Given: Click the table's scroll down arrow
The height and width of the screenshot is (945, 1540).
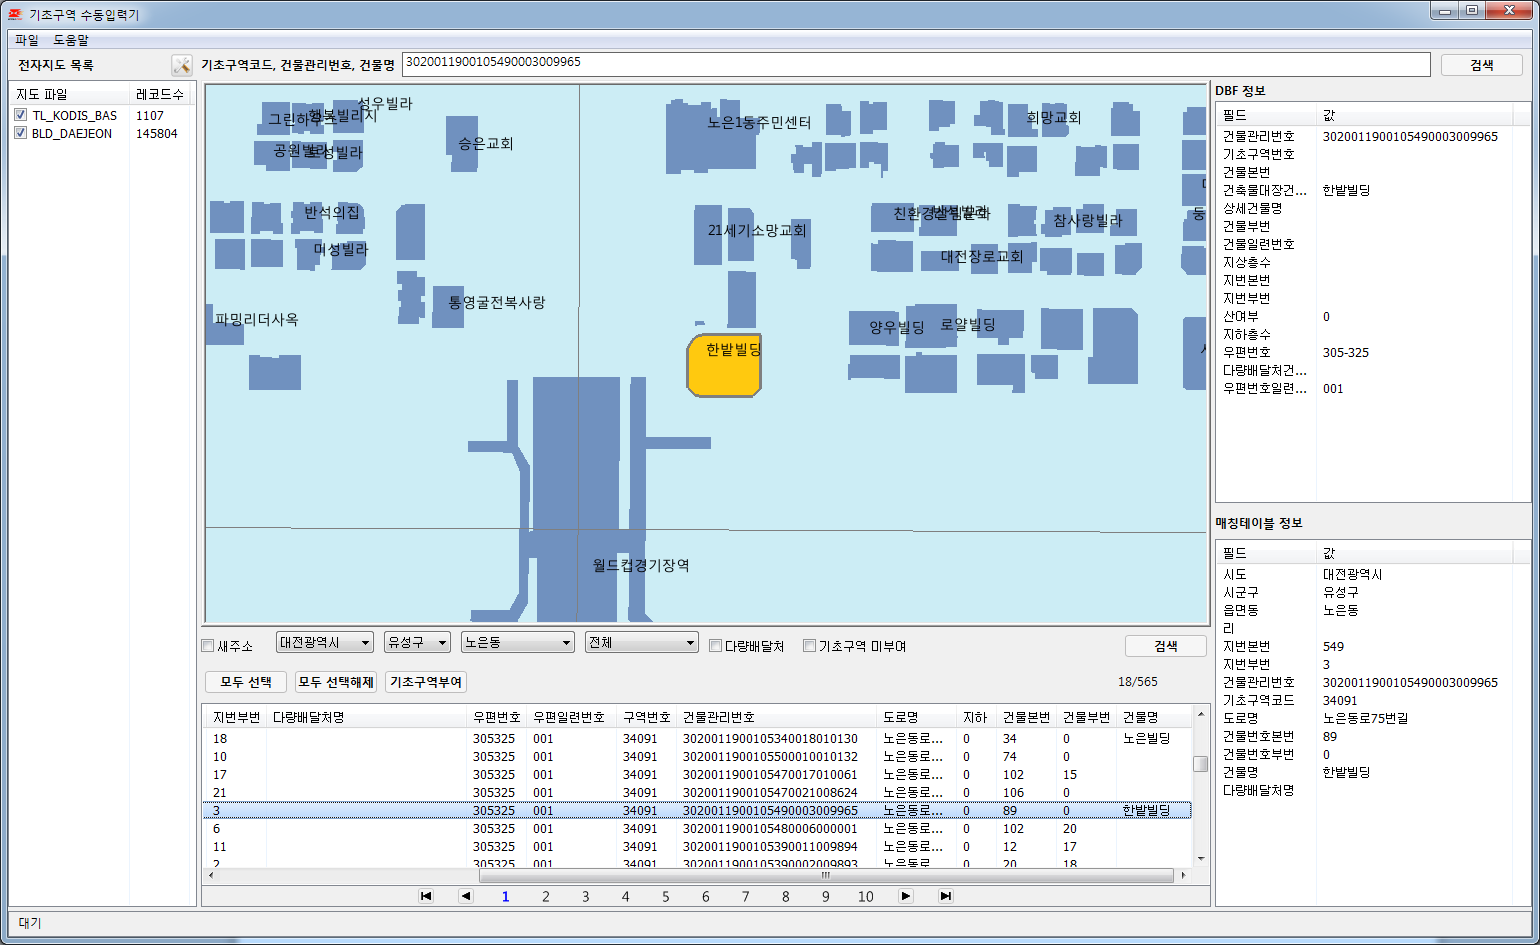Looking at the screenshot, I should tap(1201, 858).
